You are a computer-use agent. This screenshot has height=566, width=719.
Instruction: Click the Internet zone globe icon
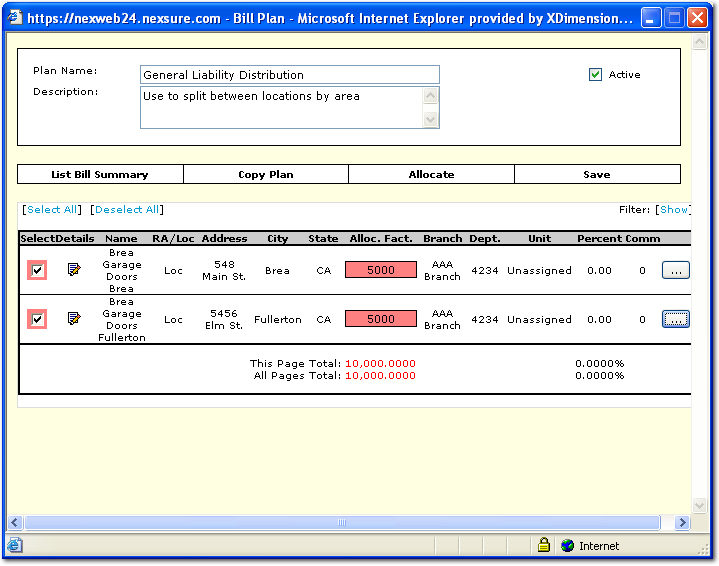567,545
